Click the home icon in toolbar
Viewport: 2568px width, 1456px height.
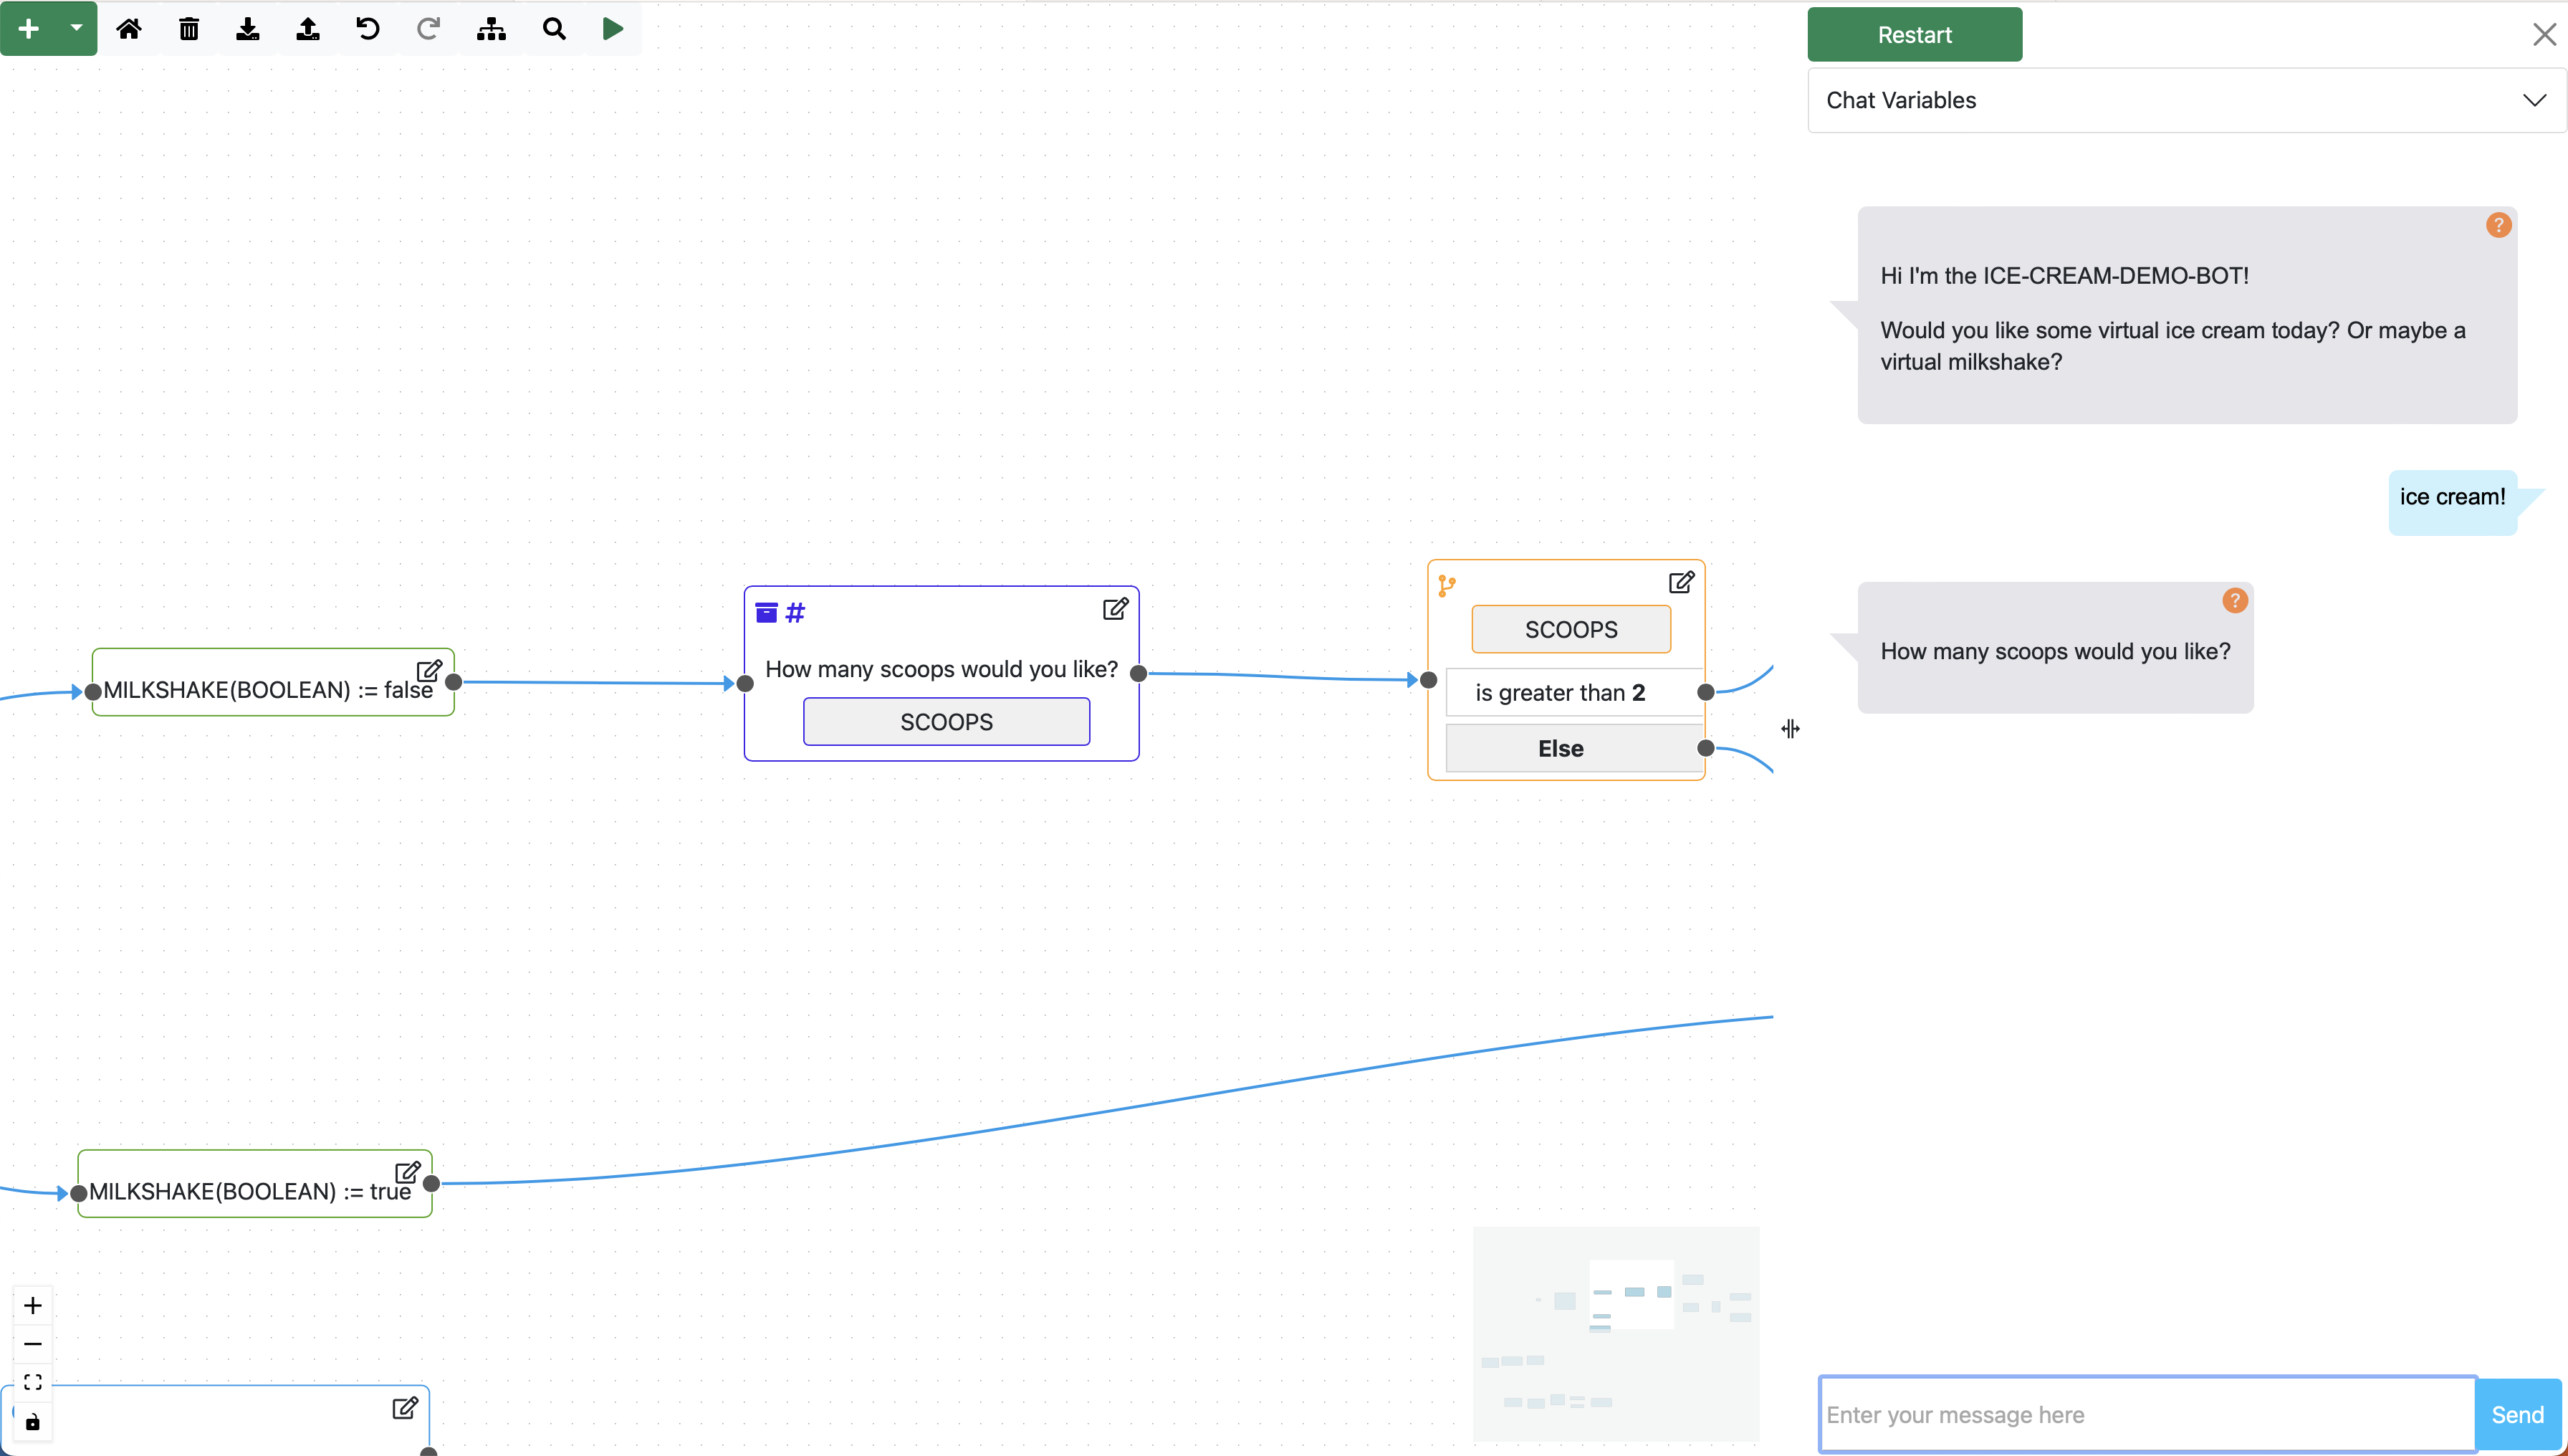point(129,29)
